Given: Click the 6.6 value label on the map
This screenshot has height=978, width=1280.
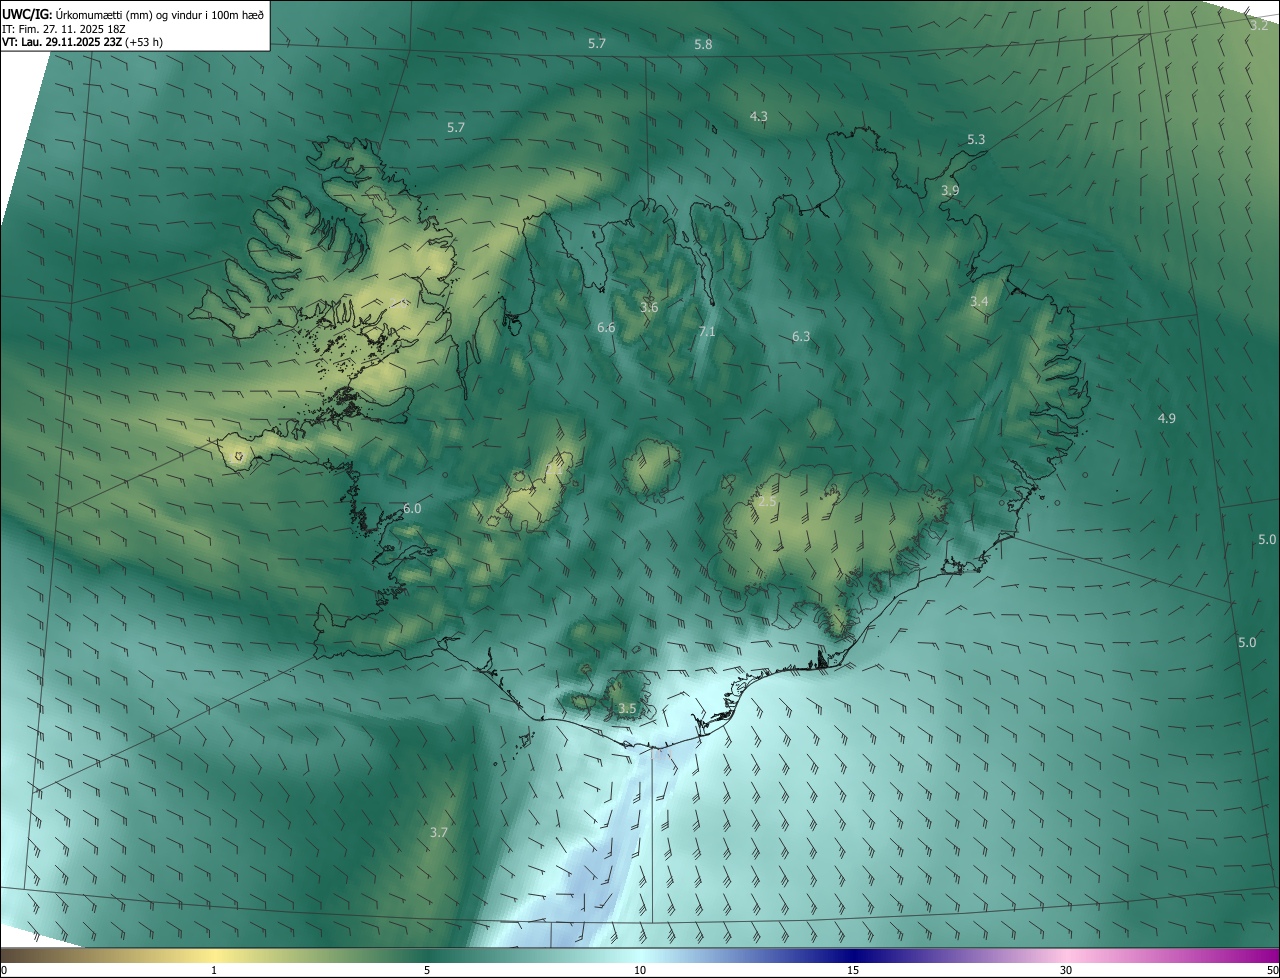Looking at the screenshot, I should (x=606, y=328).
